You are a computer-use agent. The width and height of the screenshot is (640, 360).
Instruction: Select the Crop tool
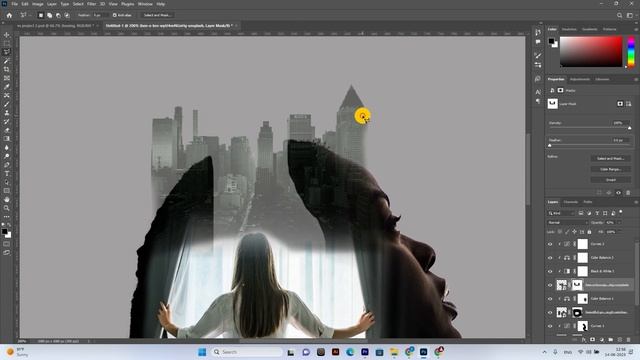pos(7,69)
